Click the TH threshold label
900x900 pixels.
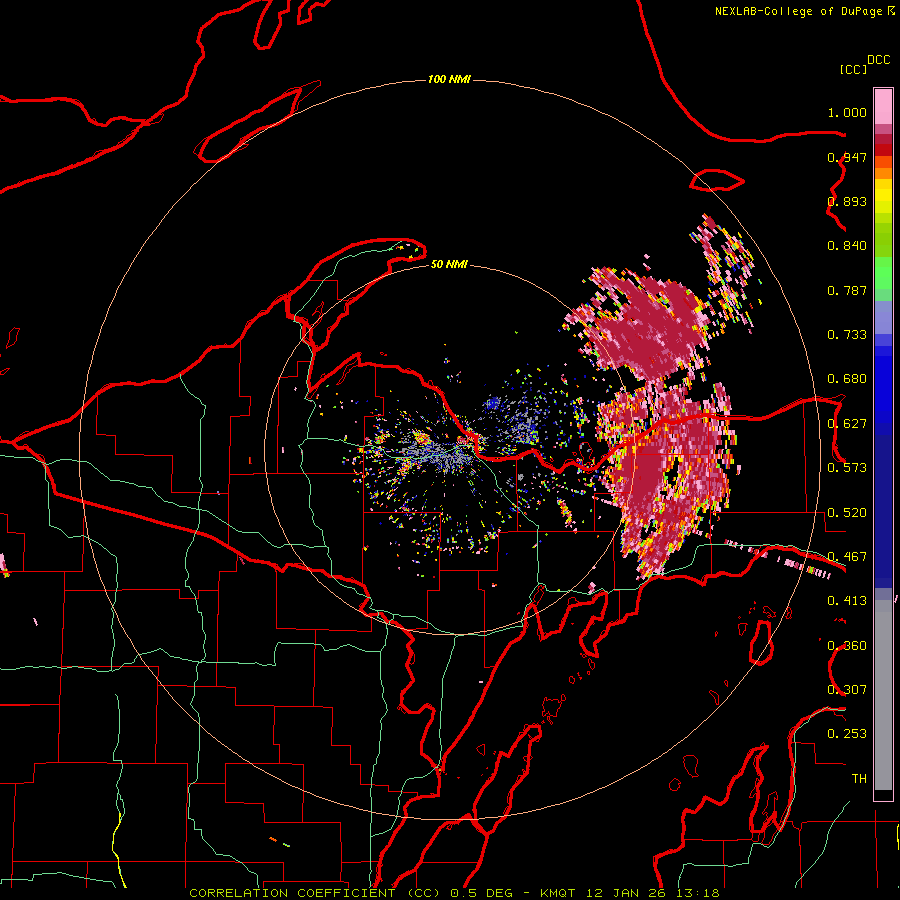tap(859, 779)
